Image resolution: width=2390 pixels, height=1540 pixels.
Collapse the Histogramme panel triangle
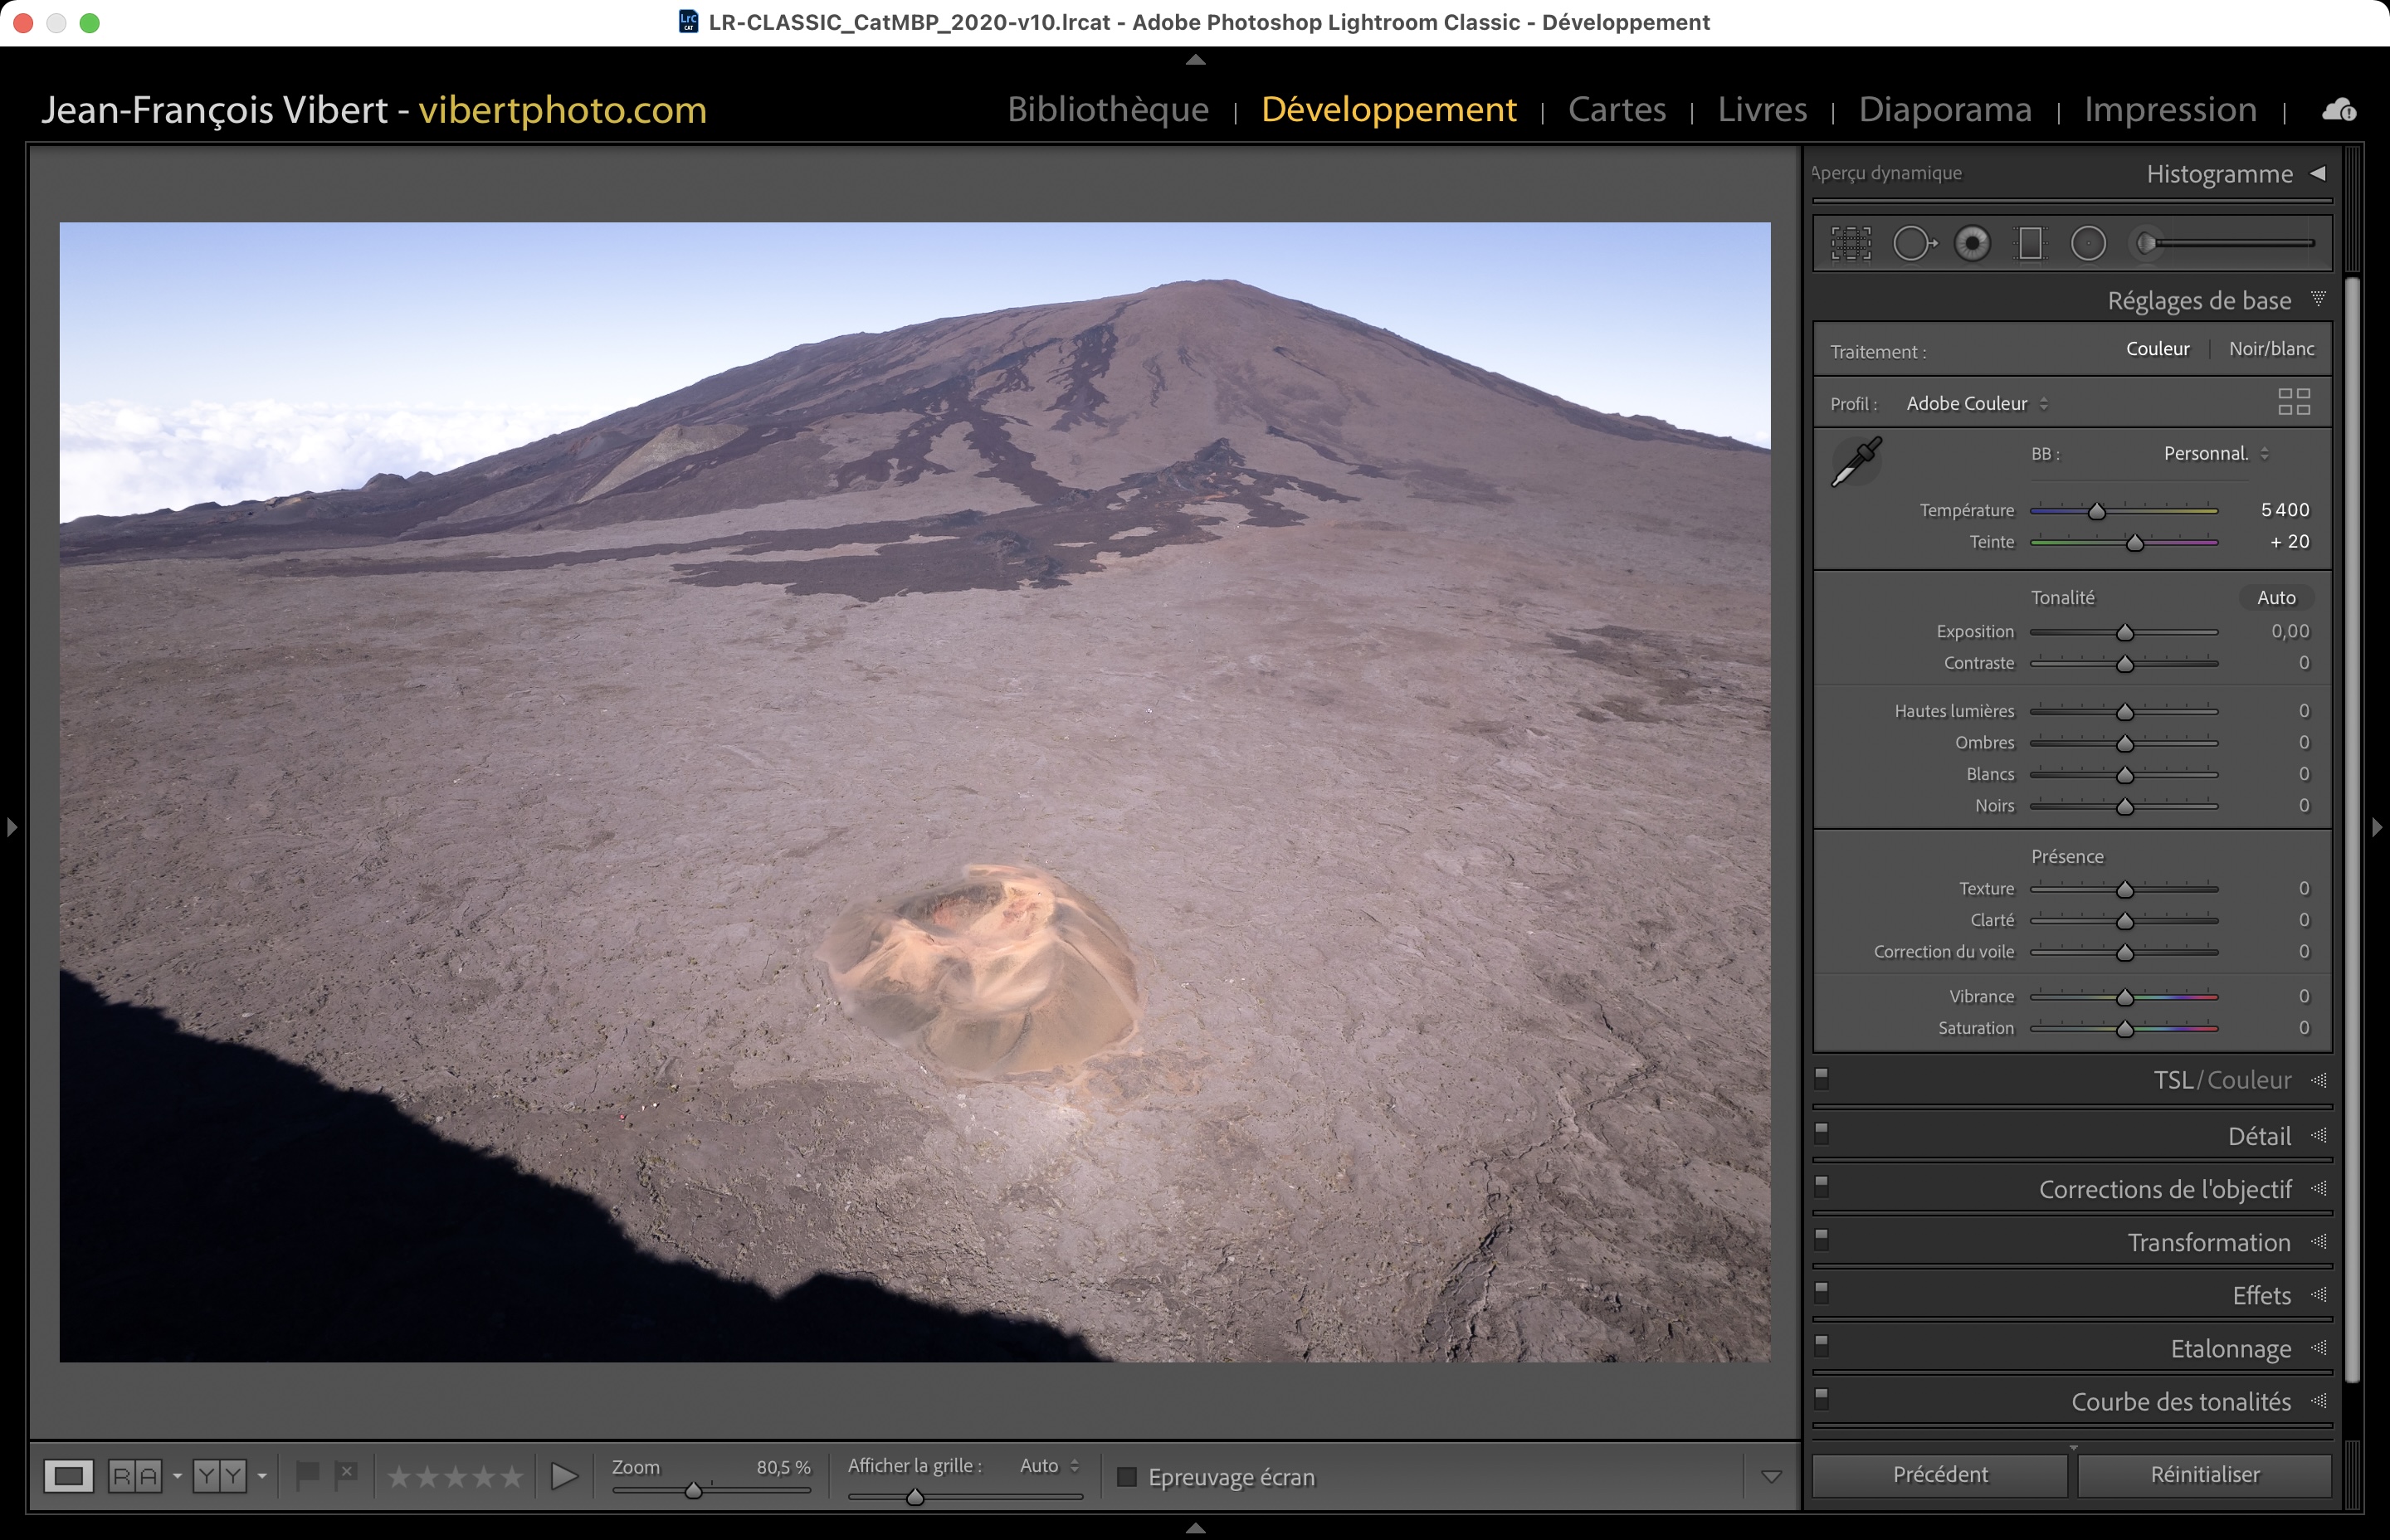point(2318,174)
